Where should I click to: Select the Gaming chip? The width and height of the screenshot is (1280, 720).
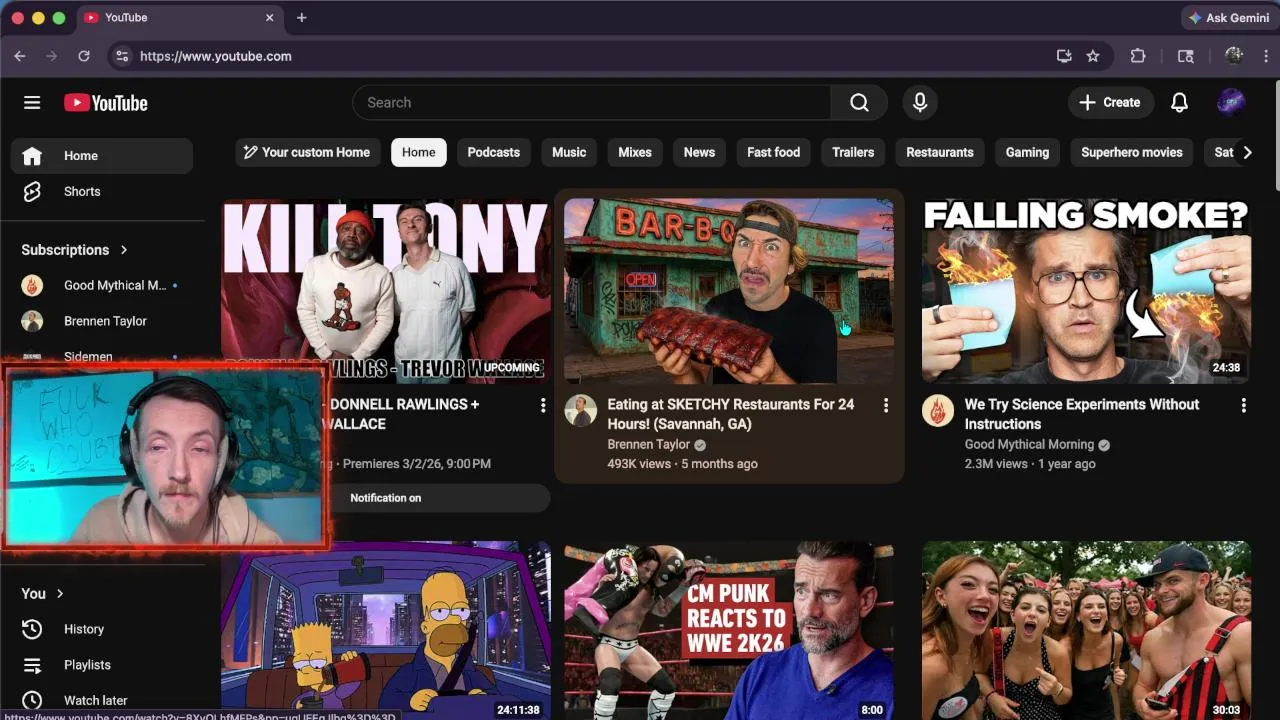[1027, 152]
